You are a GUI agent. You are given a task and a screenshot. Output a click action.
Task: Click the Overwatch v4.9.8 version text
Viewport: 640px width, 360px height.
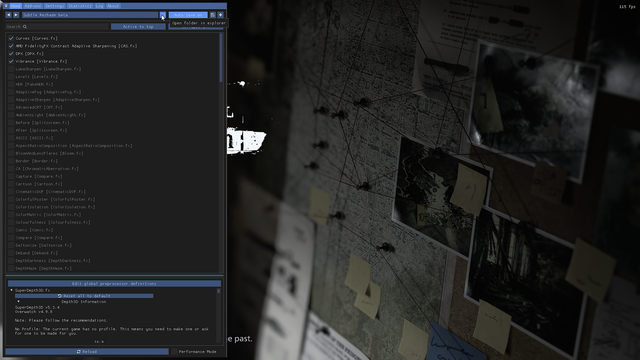(33, 311)
